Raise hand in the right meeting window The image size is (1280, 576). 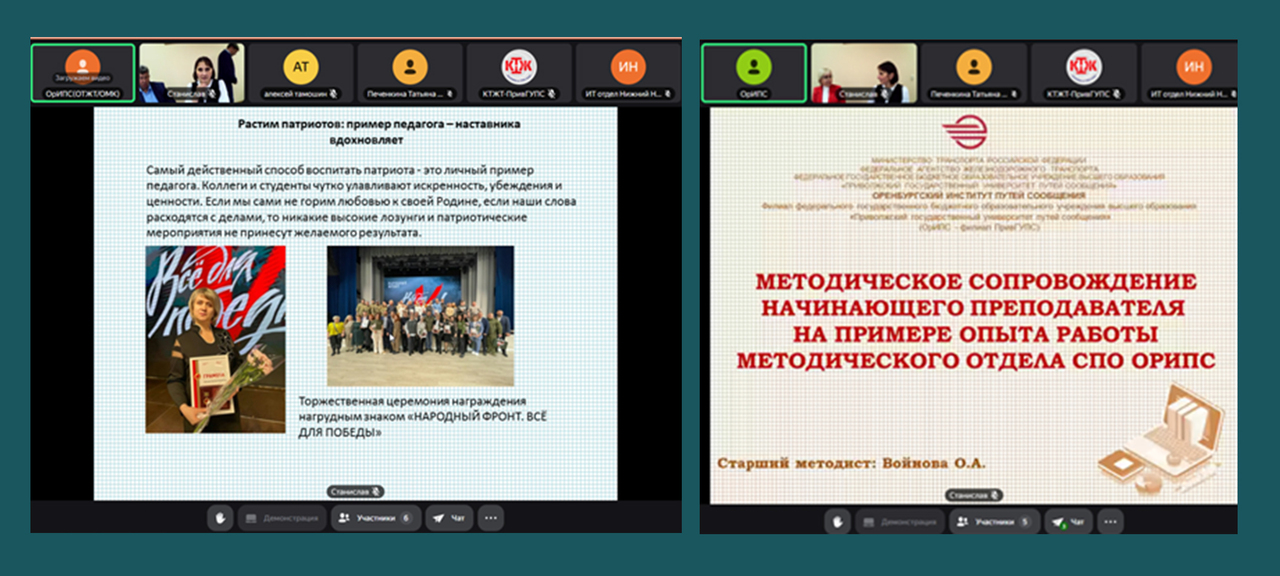(x=837, y=521)
